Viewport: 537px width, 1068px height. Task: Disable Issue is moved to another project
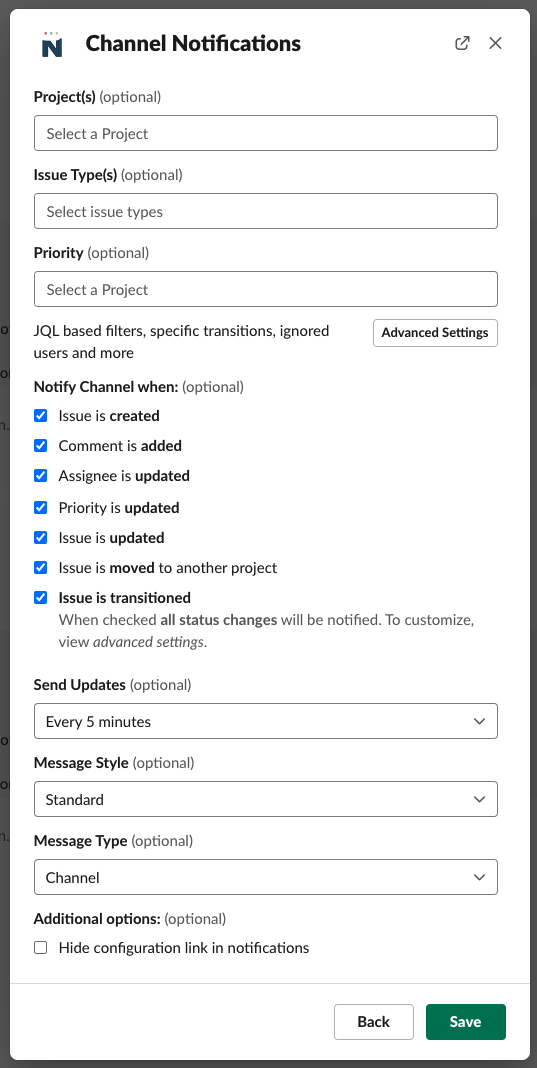41,567
